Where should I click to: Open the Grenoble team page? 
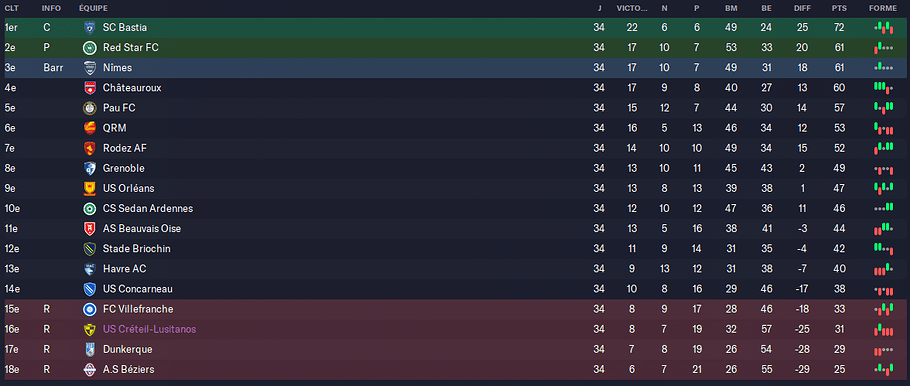click(124, 168)
